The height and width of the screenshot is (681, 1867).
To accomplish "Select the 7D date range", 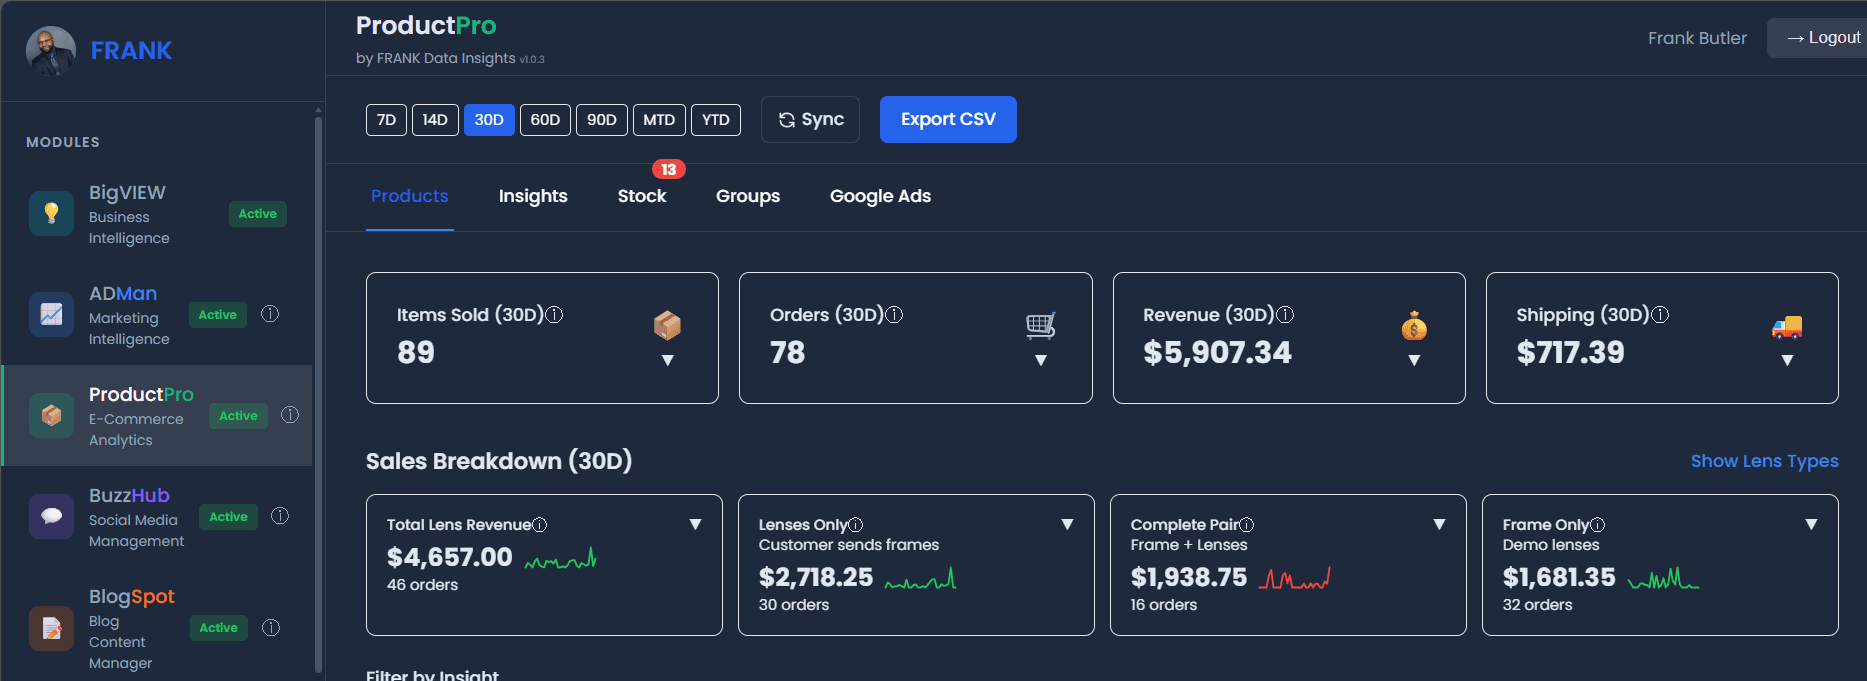I will [x=387, y=120].
